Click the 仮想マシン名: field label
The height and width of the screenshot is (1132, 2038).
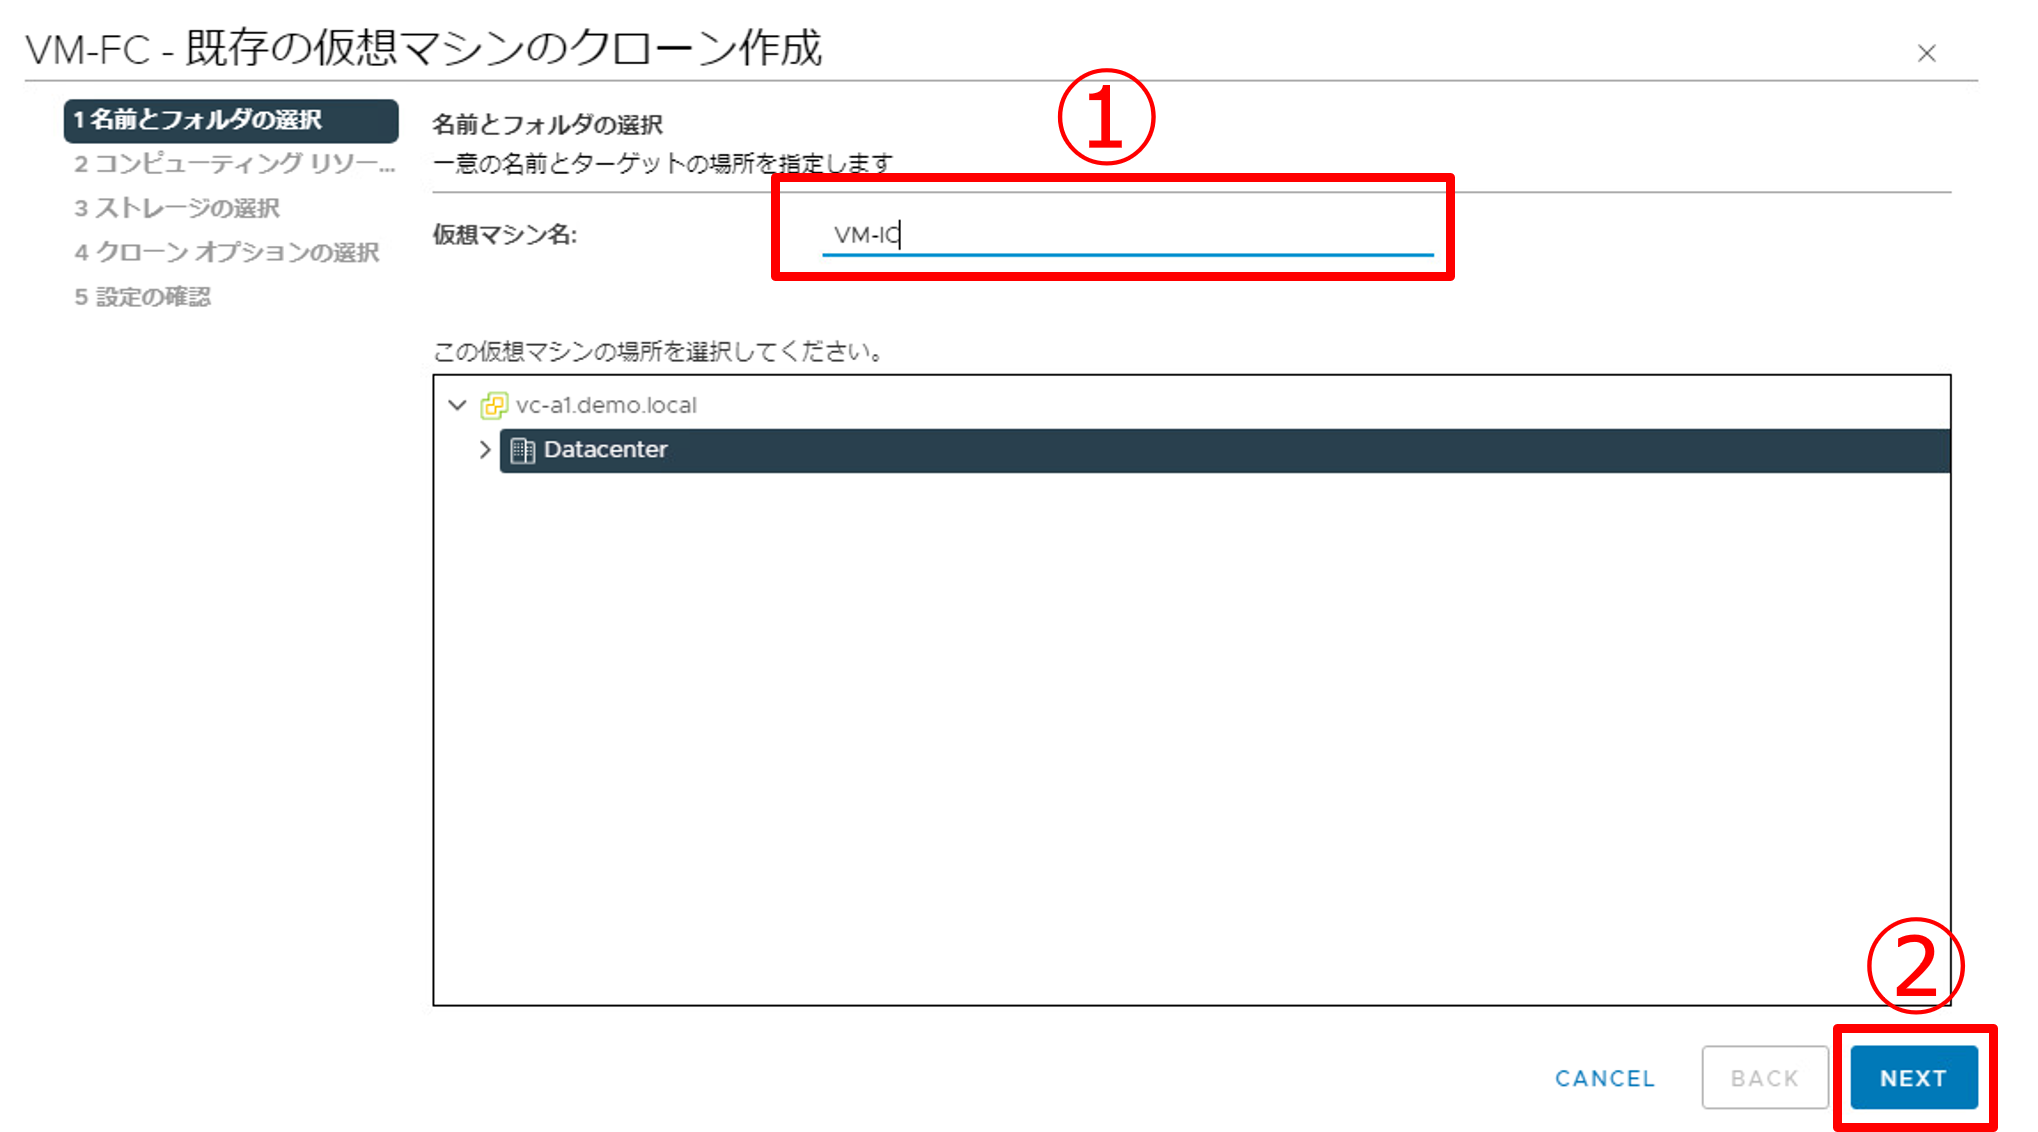click(504, 235)
